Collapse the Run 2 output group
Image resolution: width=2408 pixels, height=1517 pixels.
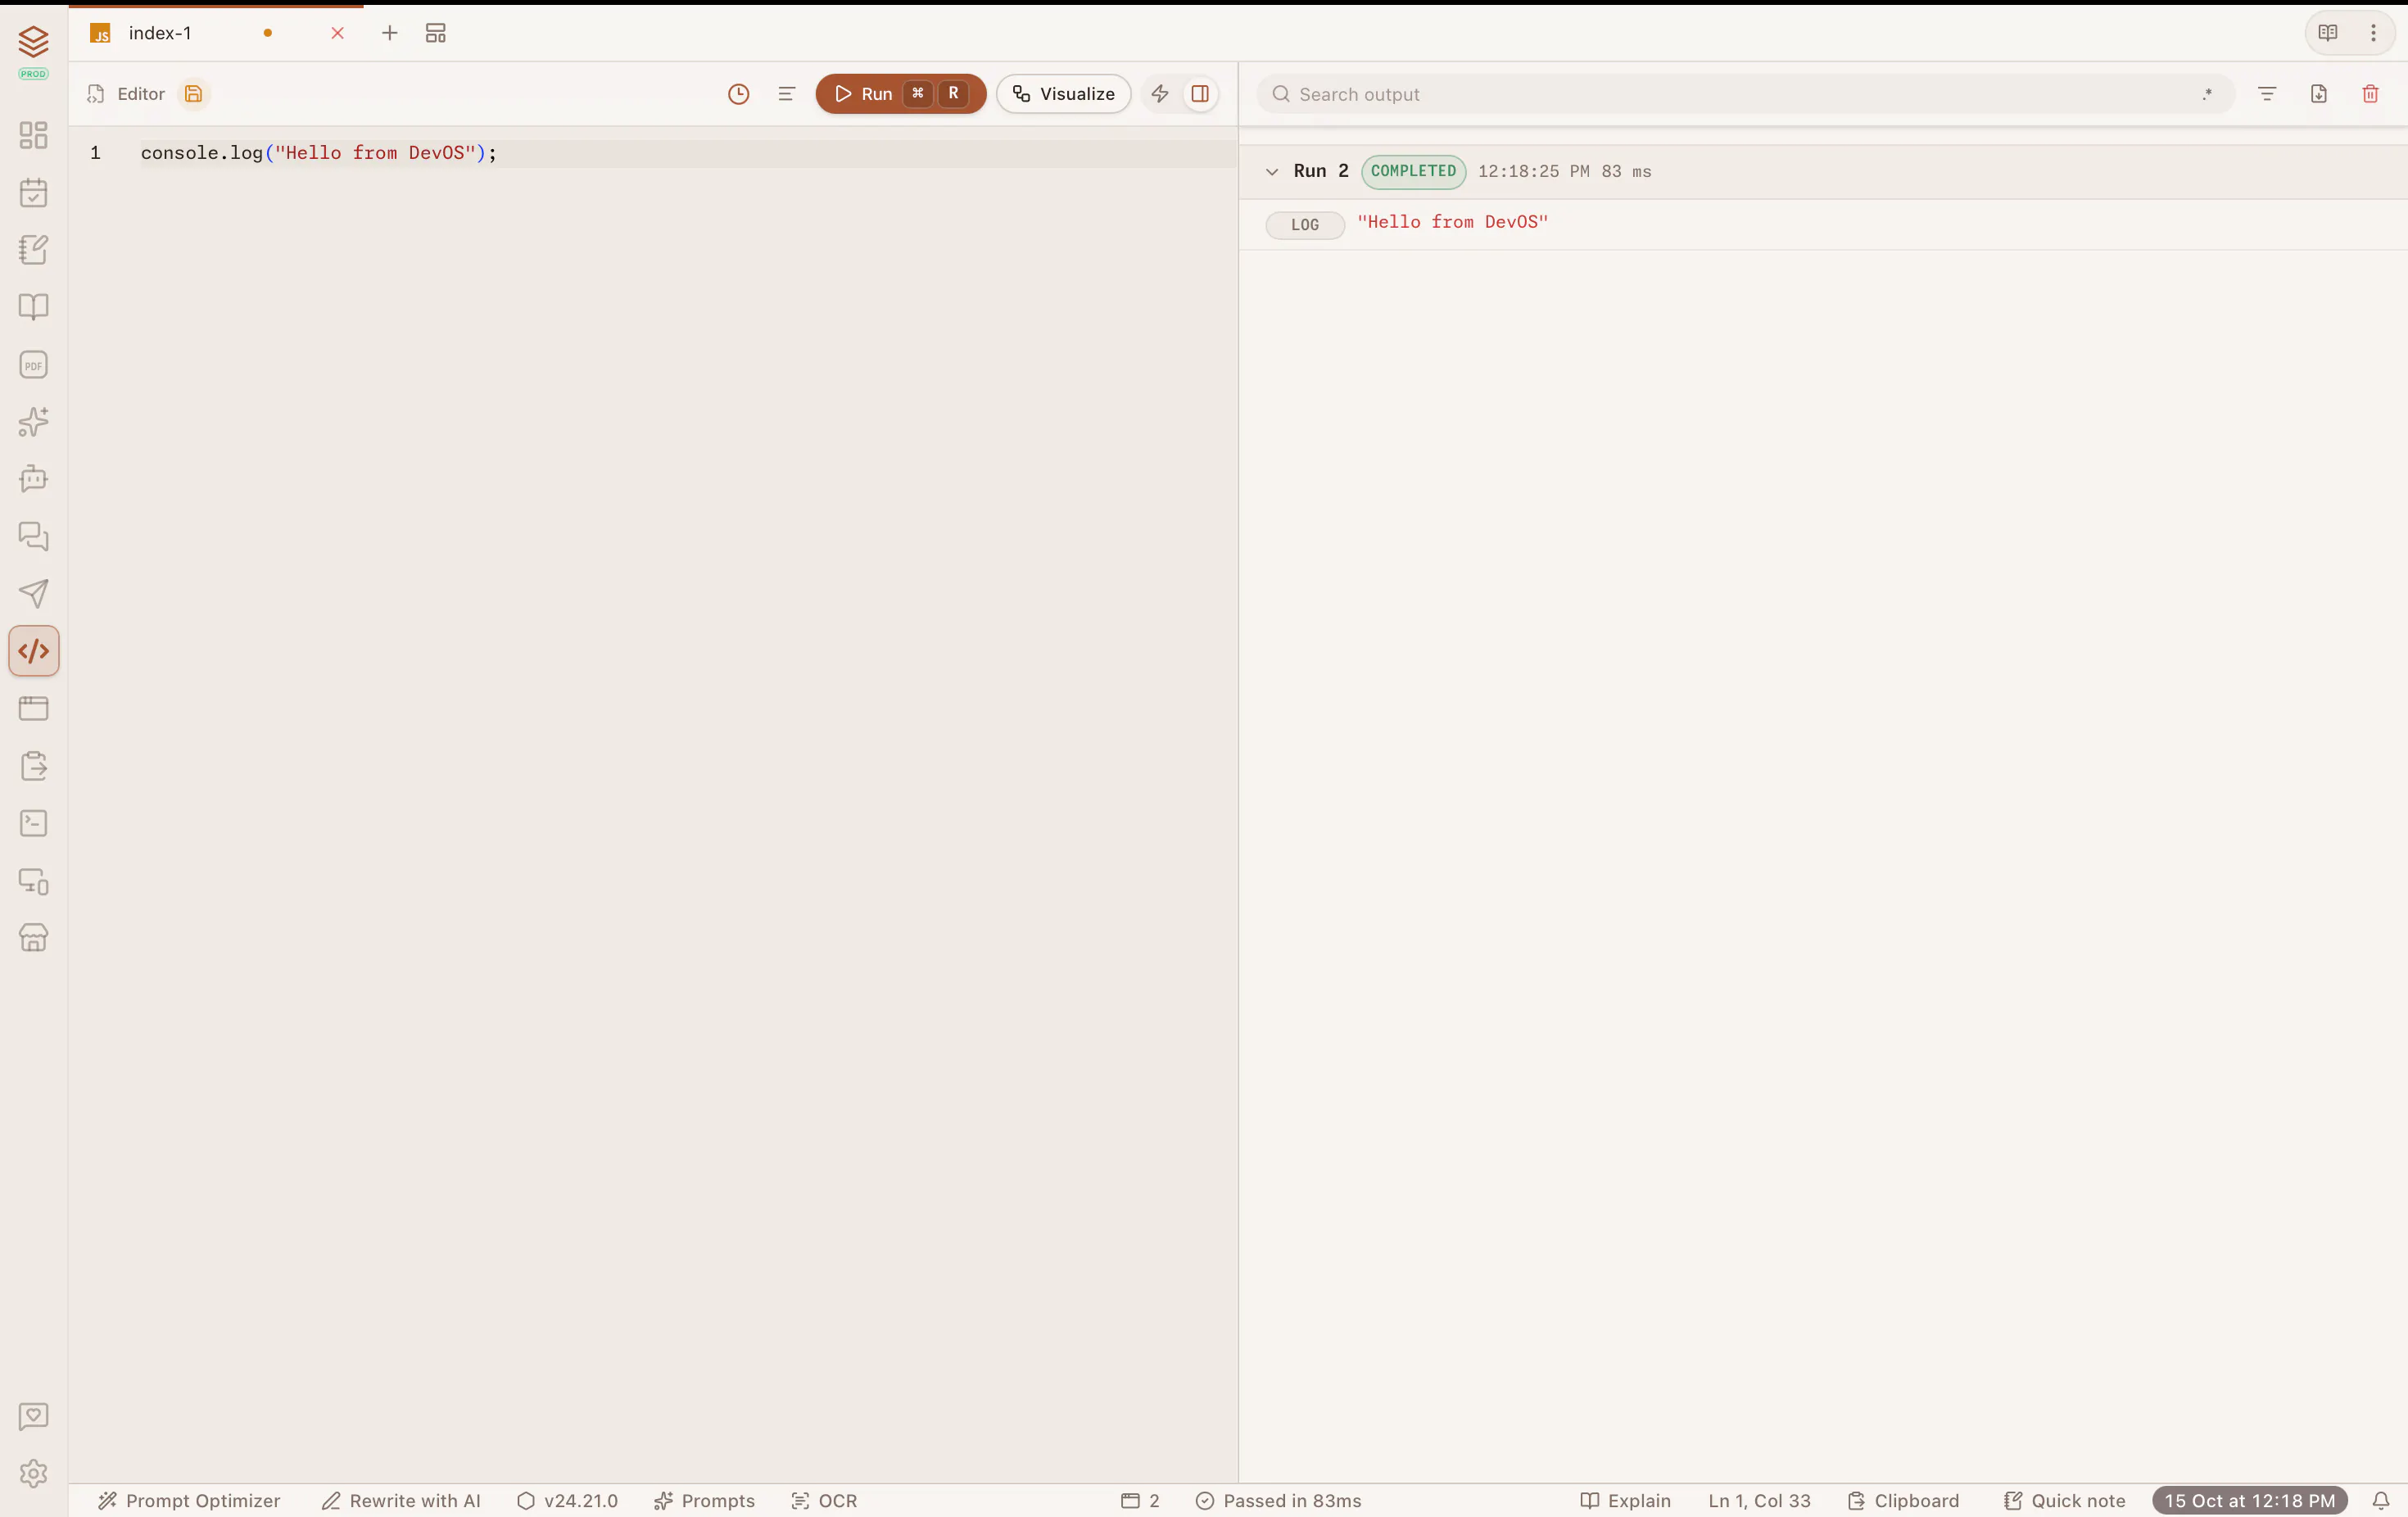point(1272,172)
